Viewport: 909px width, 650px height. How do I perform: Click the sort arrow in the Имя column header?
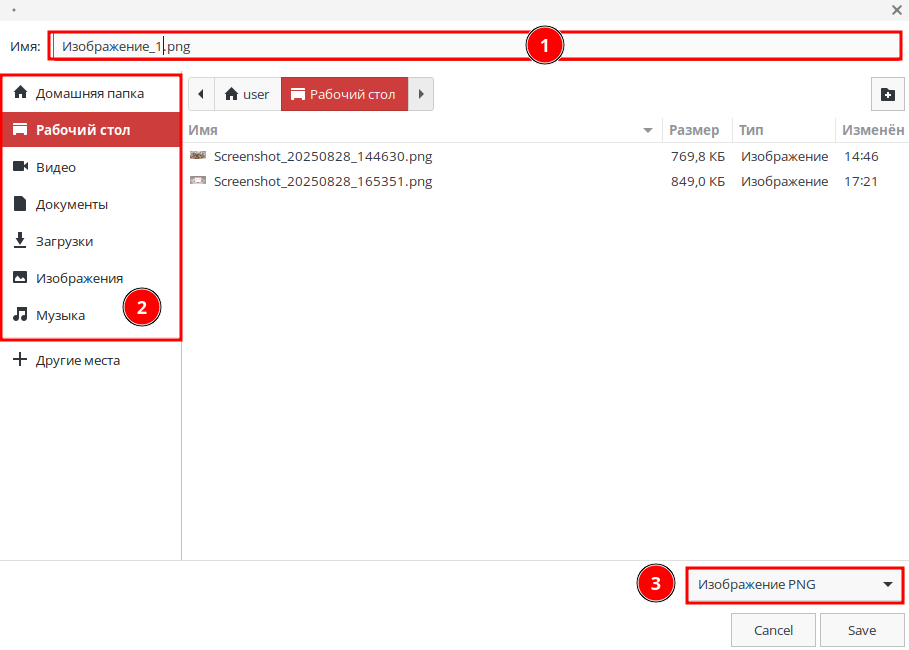click(648, 130)
